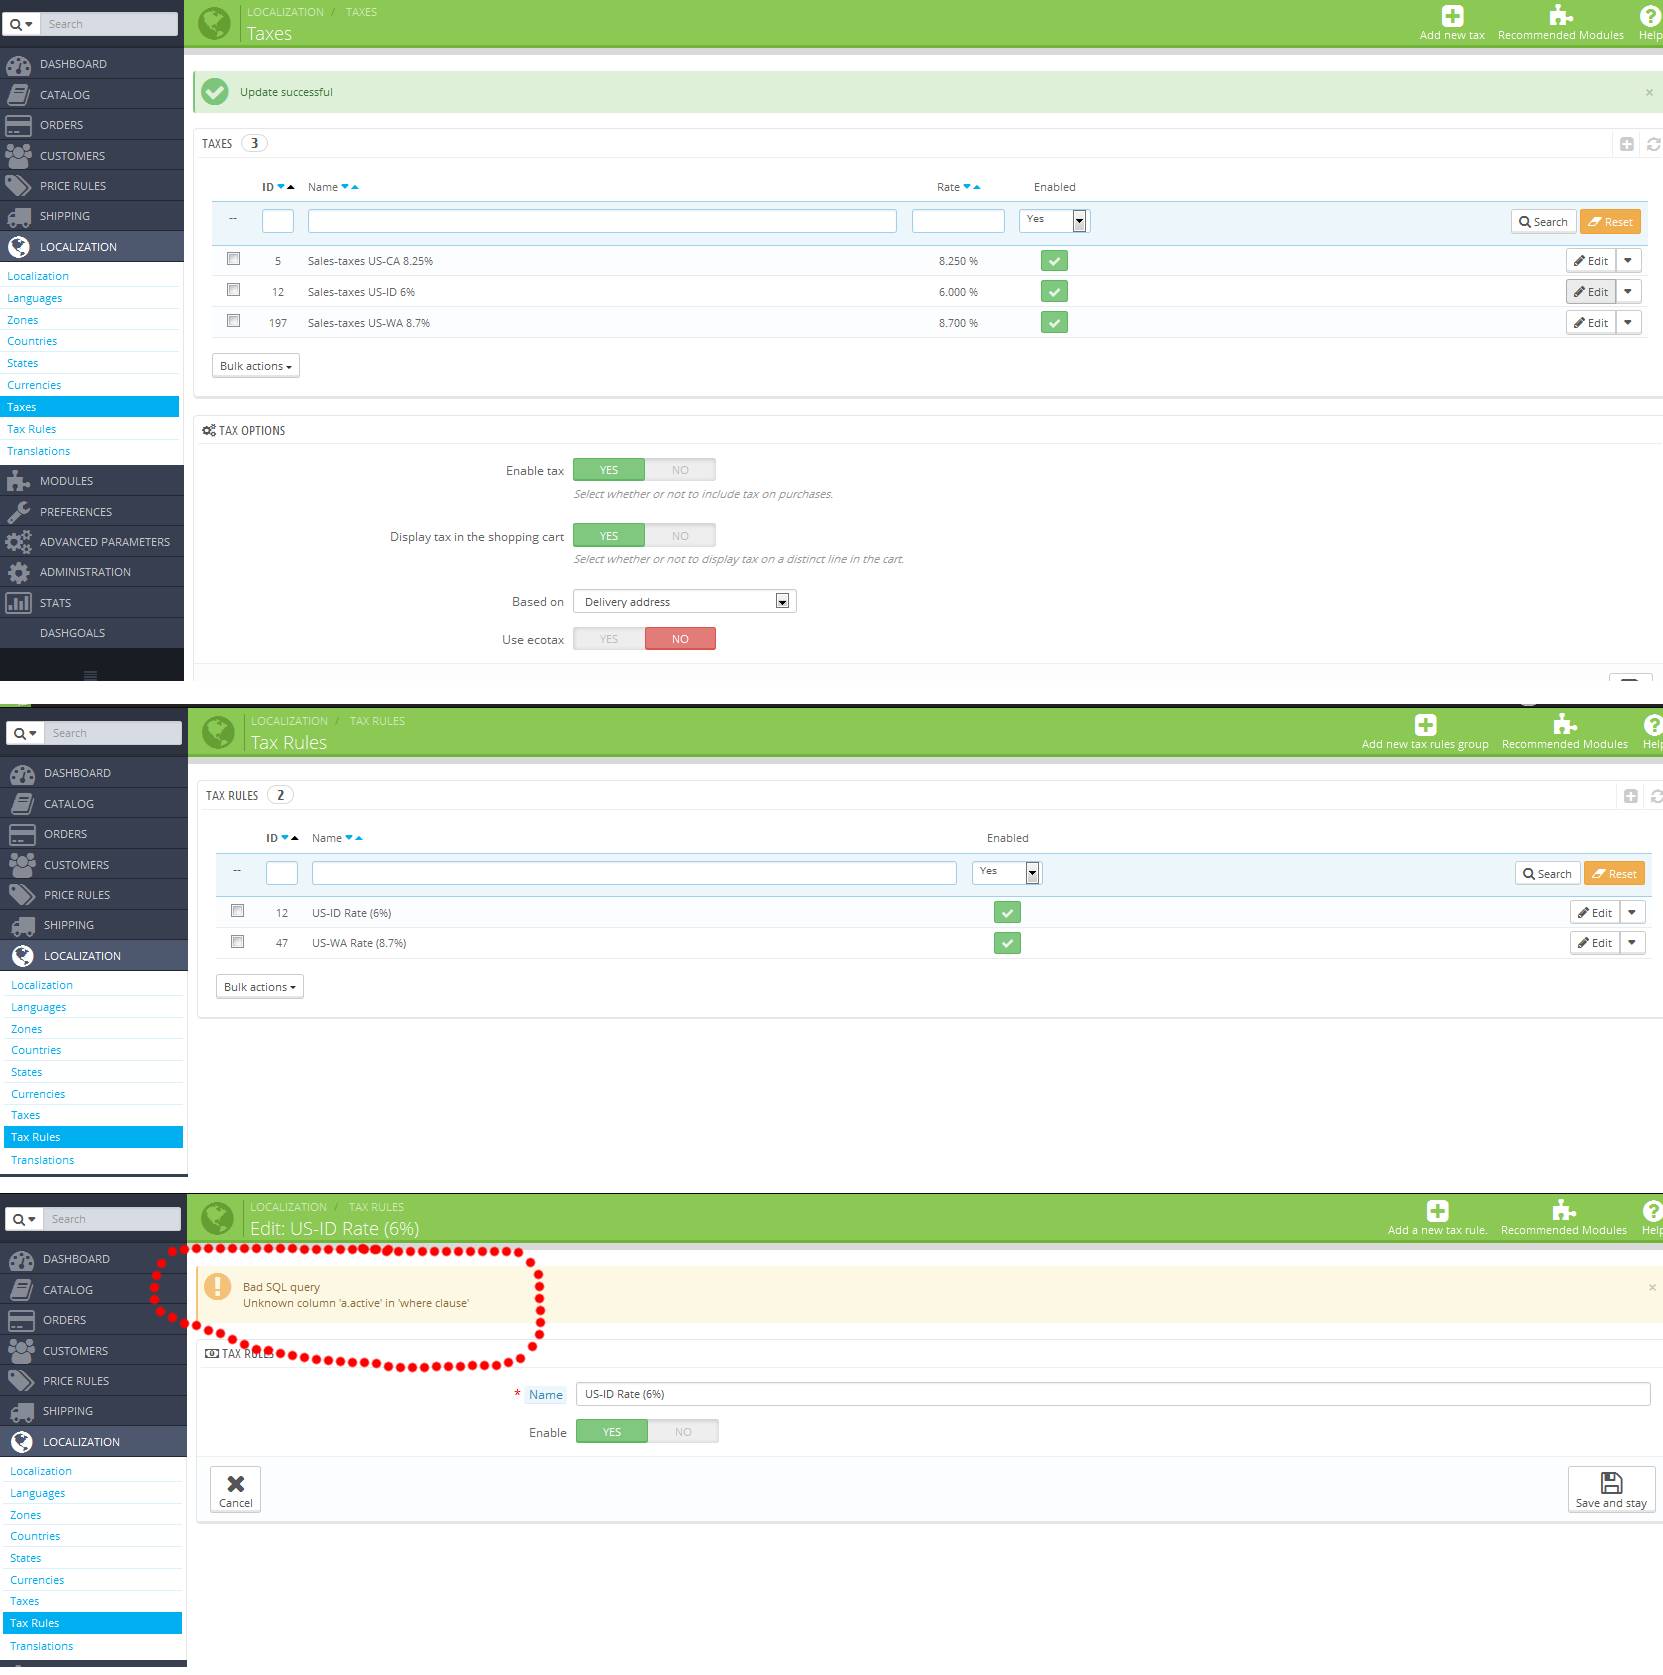This screenshot has height=1675, width=1663.
Task: Toggle enabled status of Sales-taxes US-CA 8.25%
Action: pos(1054,261)
